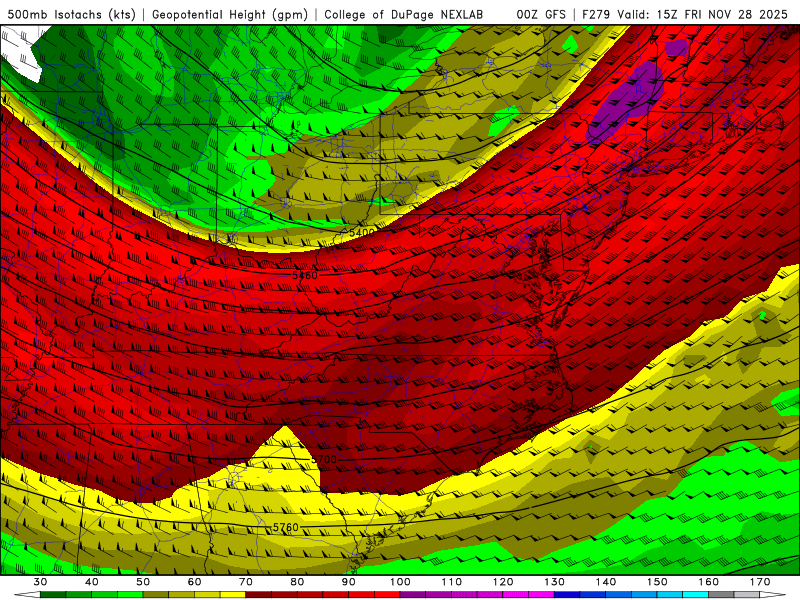Click the 60 knot legend value

pos(194,582)
